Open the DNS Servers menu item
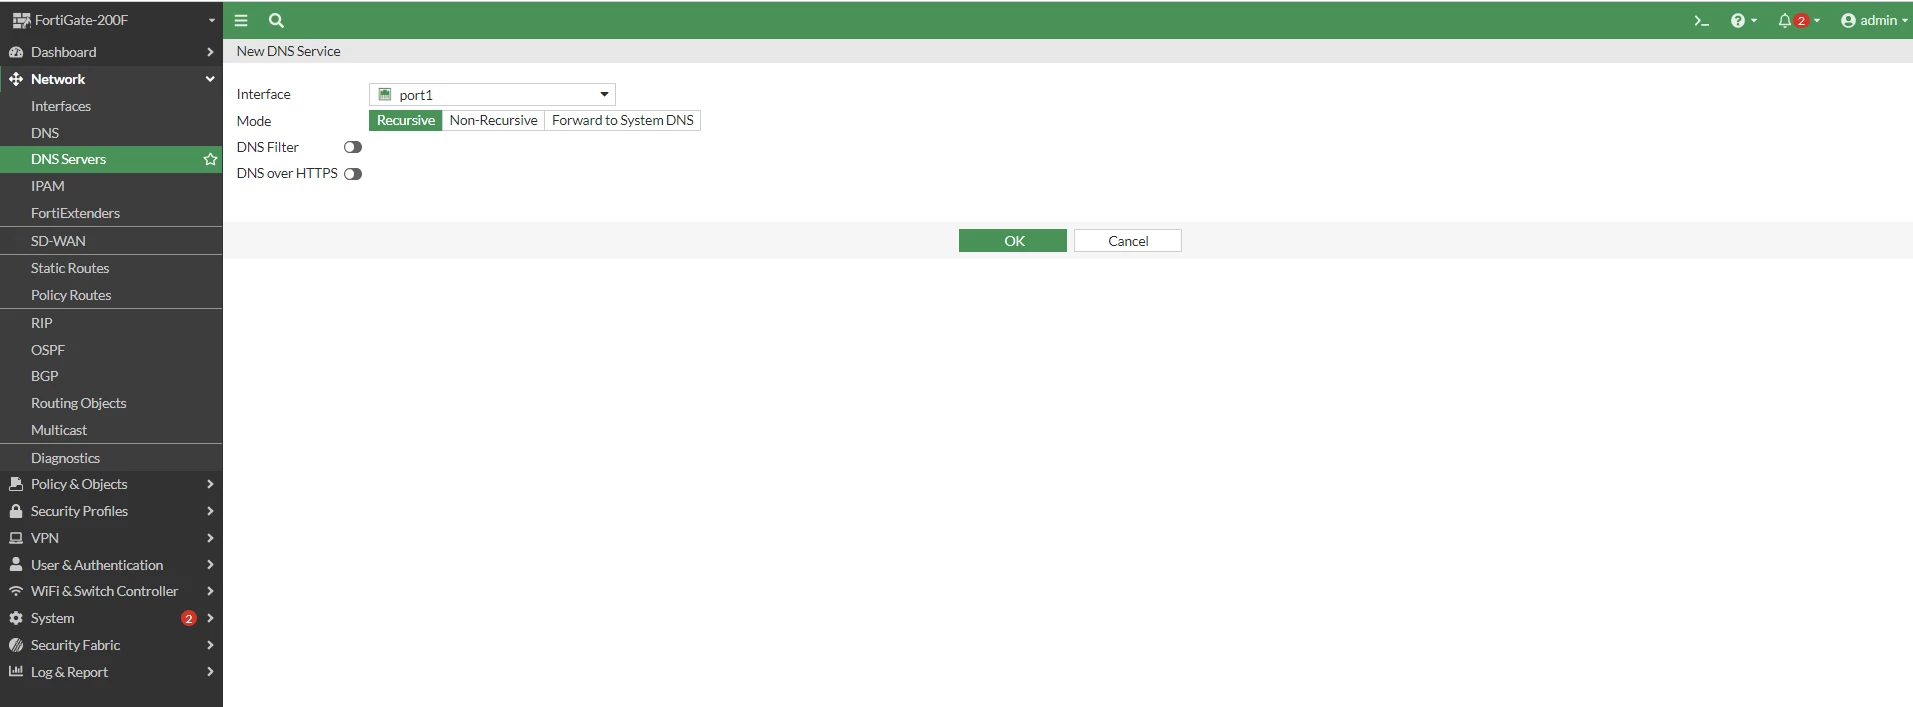Image resolution: width=1913 pixels, height=707 pixels. 111,159
